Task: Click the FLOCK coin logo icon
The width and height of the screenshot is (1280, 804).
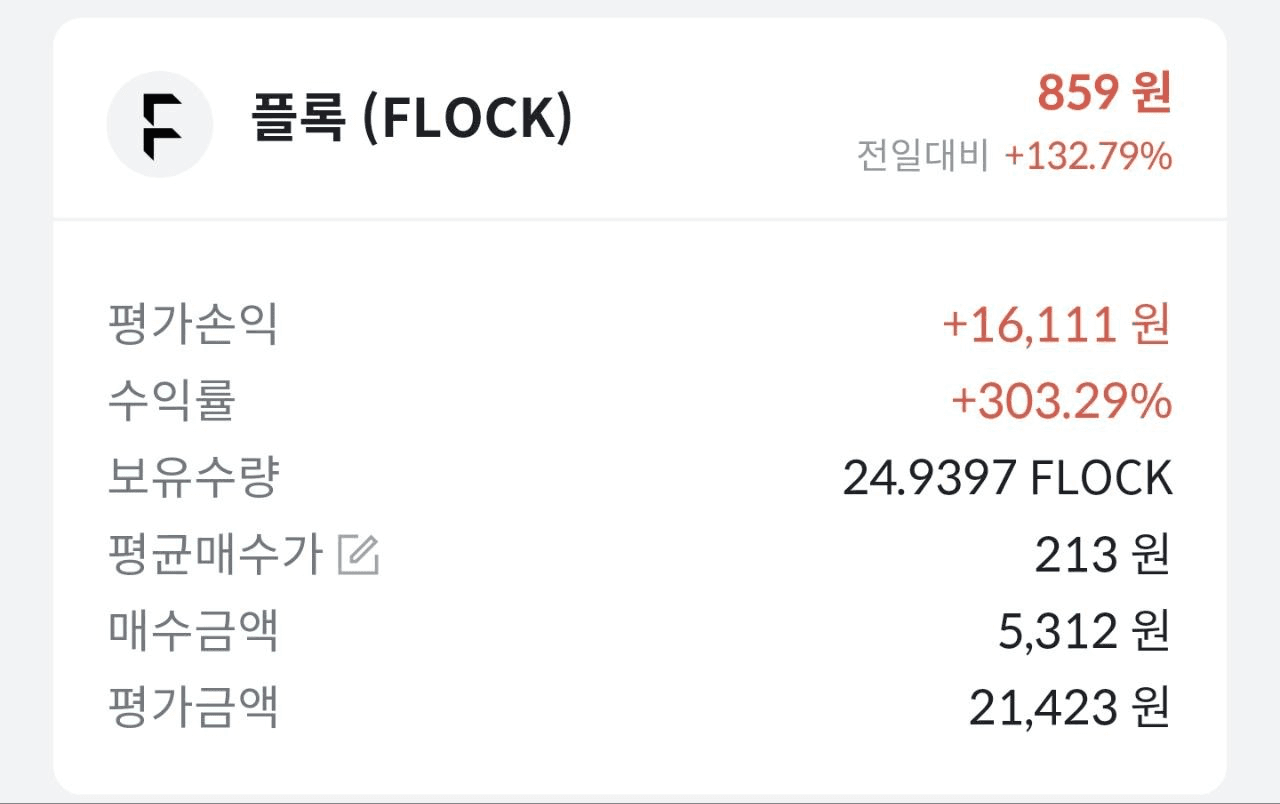Action: click(x=160, y=124)
